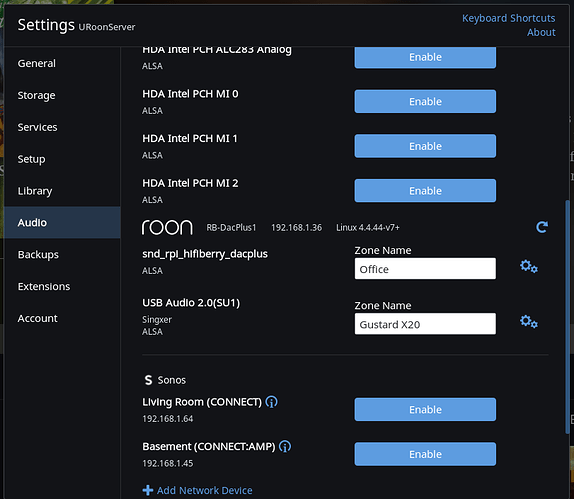Open the About link
The height and width of the screenshot is (499, 574).
pyautogui.click(x=541, y=32)
